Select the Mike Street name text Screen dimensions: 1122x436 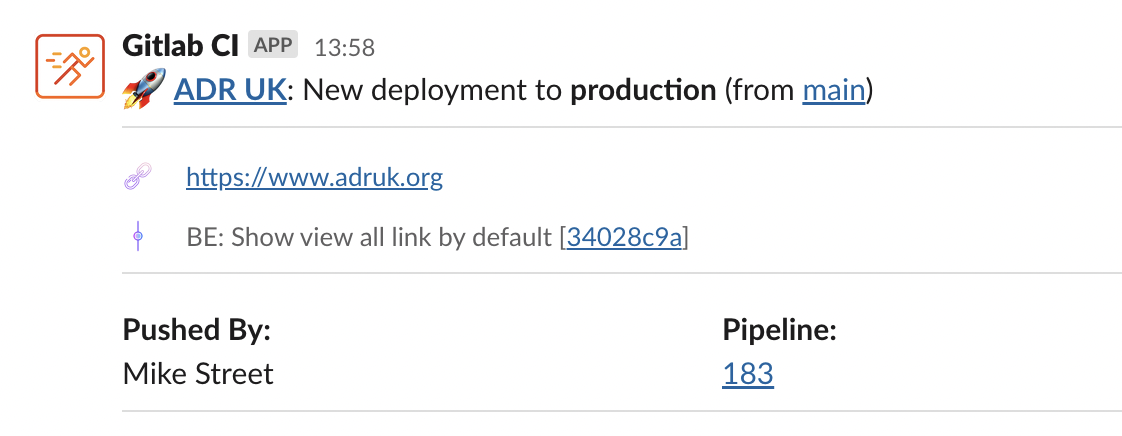pyautogui.click(x=197, y=374)
